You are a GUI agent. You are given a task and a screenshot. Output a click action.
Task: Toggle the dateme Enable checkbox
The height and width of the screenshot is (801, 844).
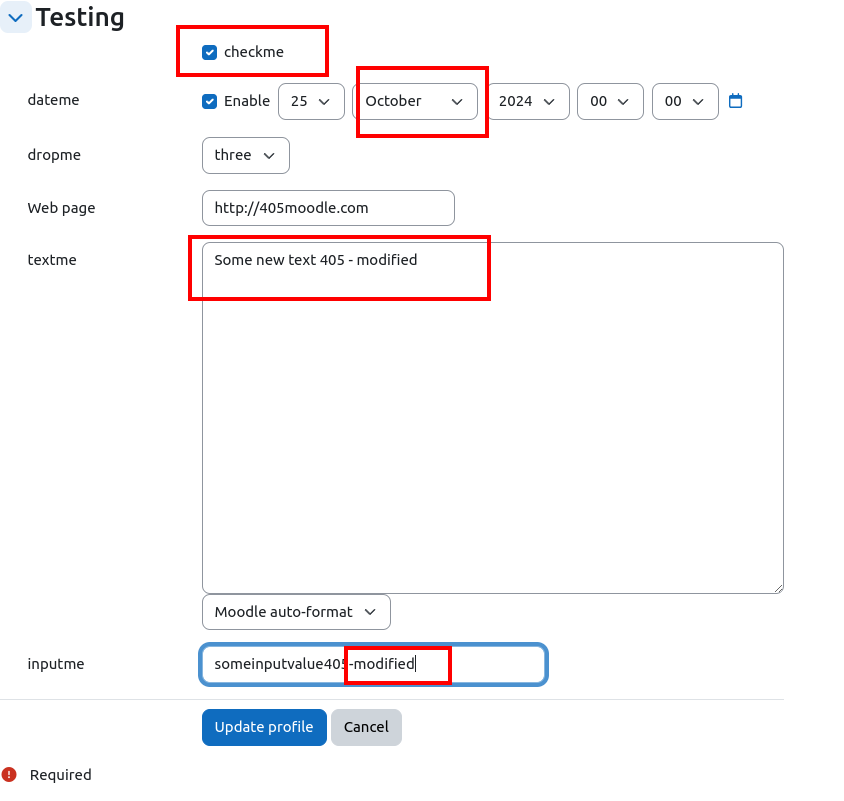click(x=209, y=101)
